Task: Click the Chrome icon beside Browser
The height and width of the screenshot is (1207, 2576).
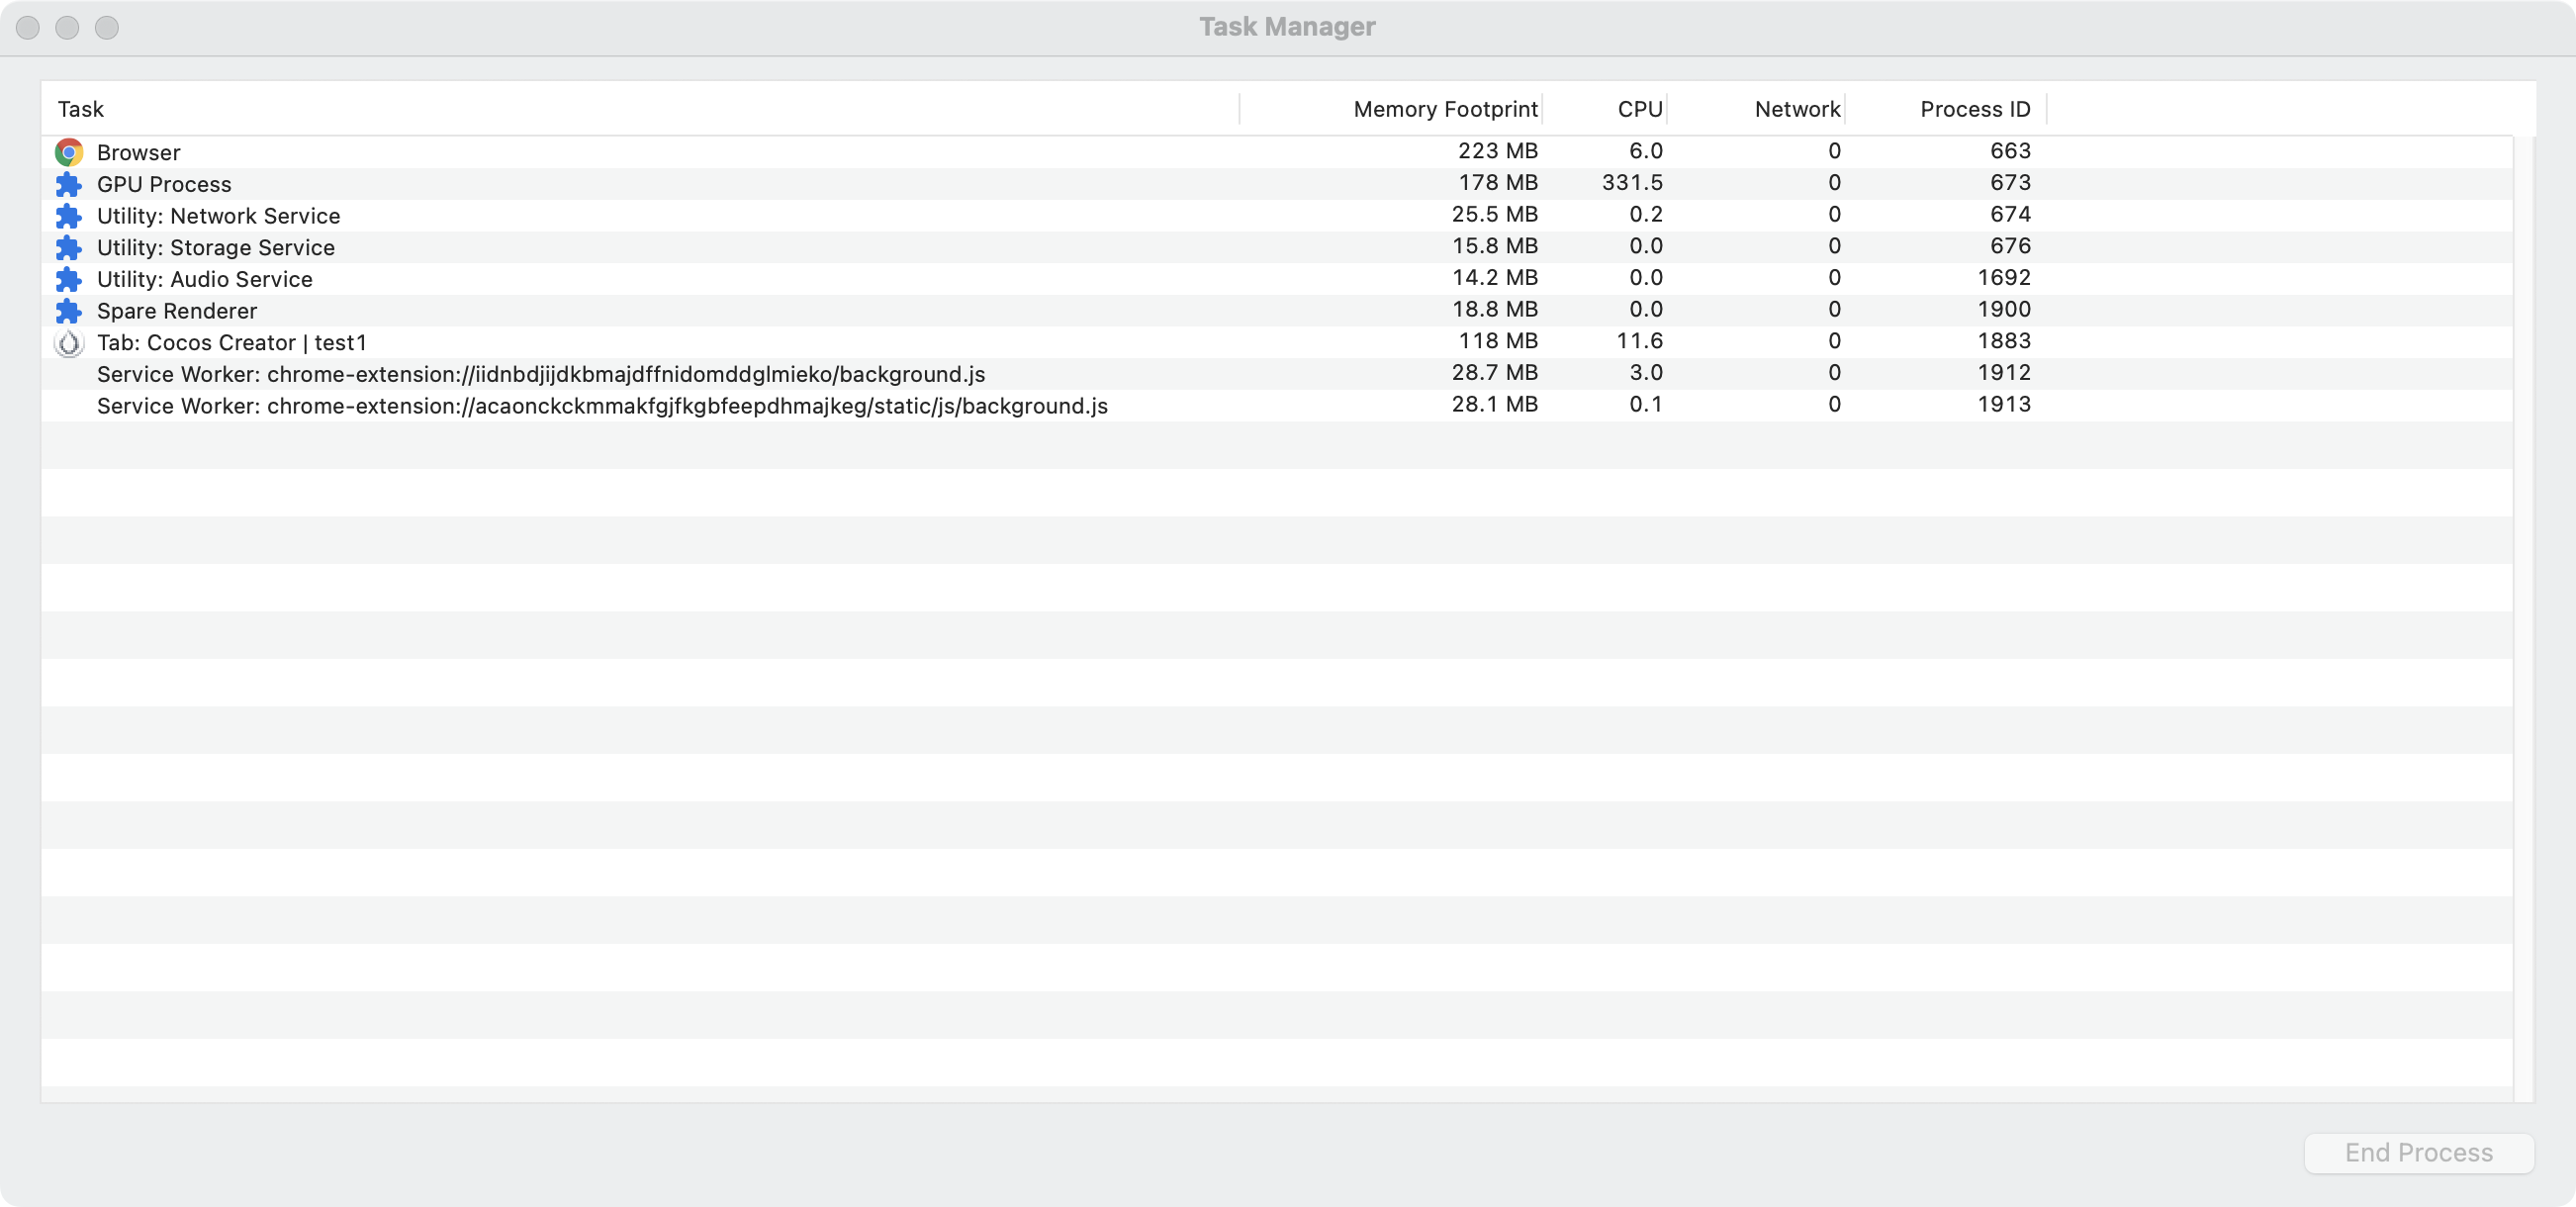Action: click(68, 152)
